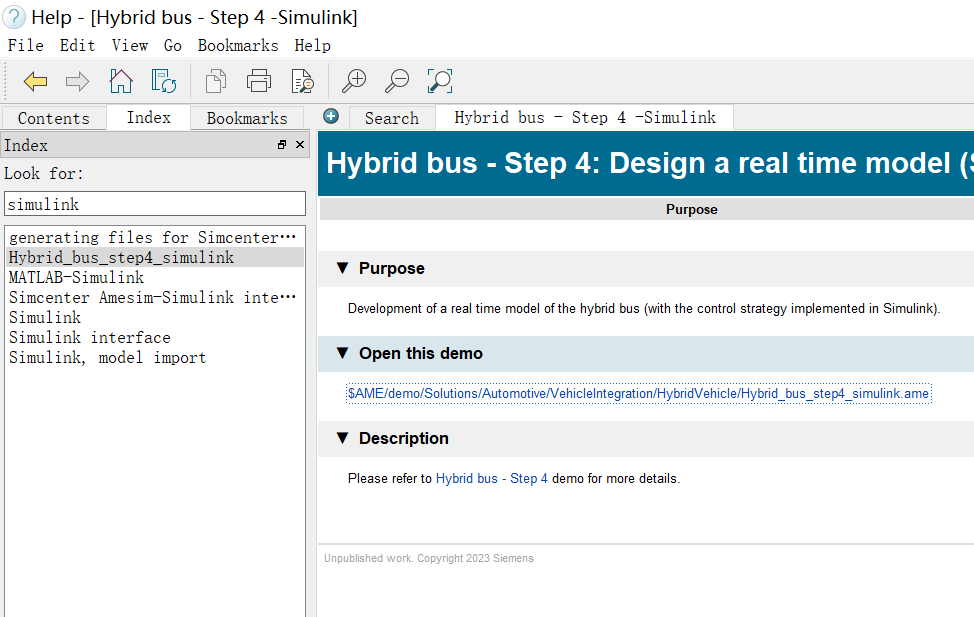
Task: Select MATLAB-Simulink in the index list
Action: [x=76, y=278]
